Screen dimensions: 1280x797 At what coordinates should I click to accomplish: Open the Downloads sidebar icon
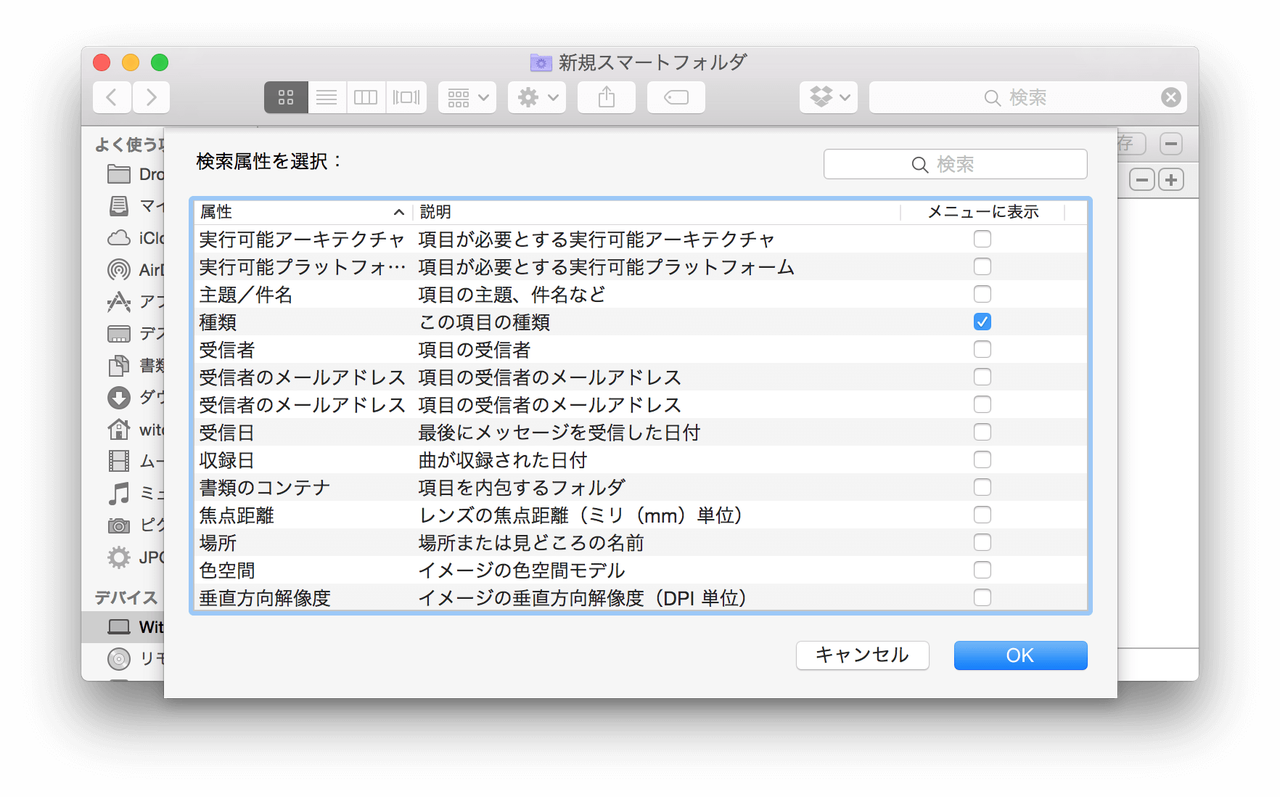coord(119,398)
